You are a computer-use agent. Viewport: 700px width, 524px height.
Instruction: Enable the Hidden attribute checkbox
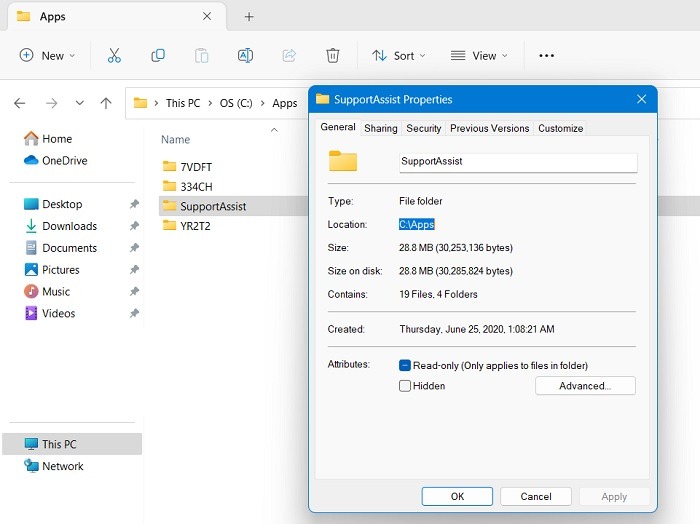tap(405, 386)
